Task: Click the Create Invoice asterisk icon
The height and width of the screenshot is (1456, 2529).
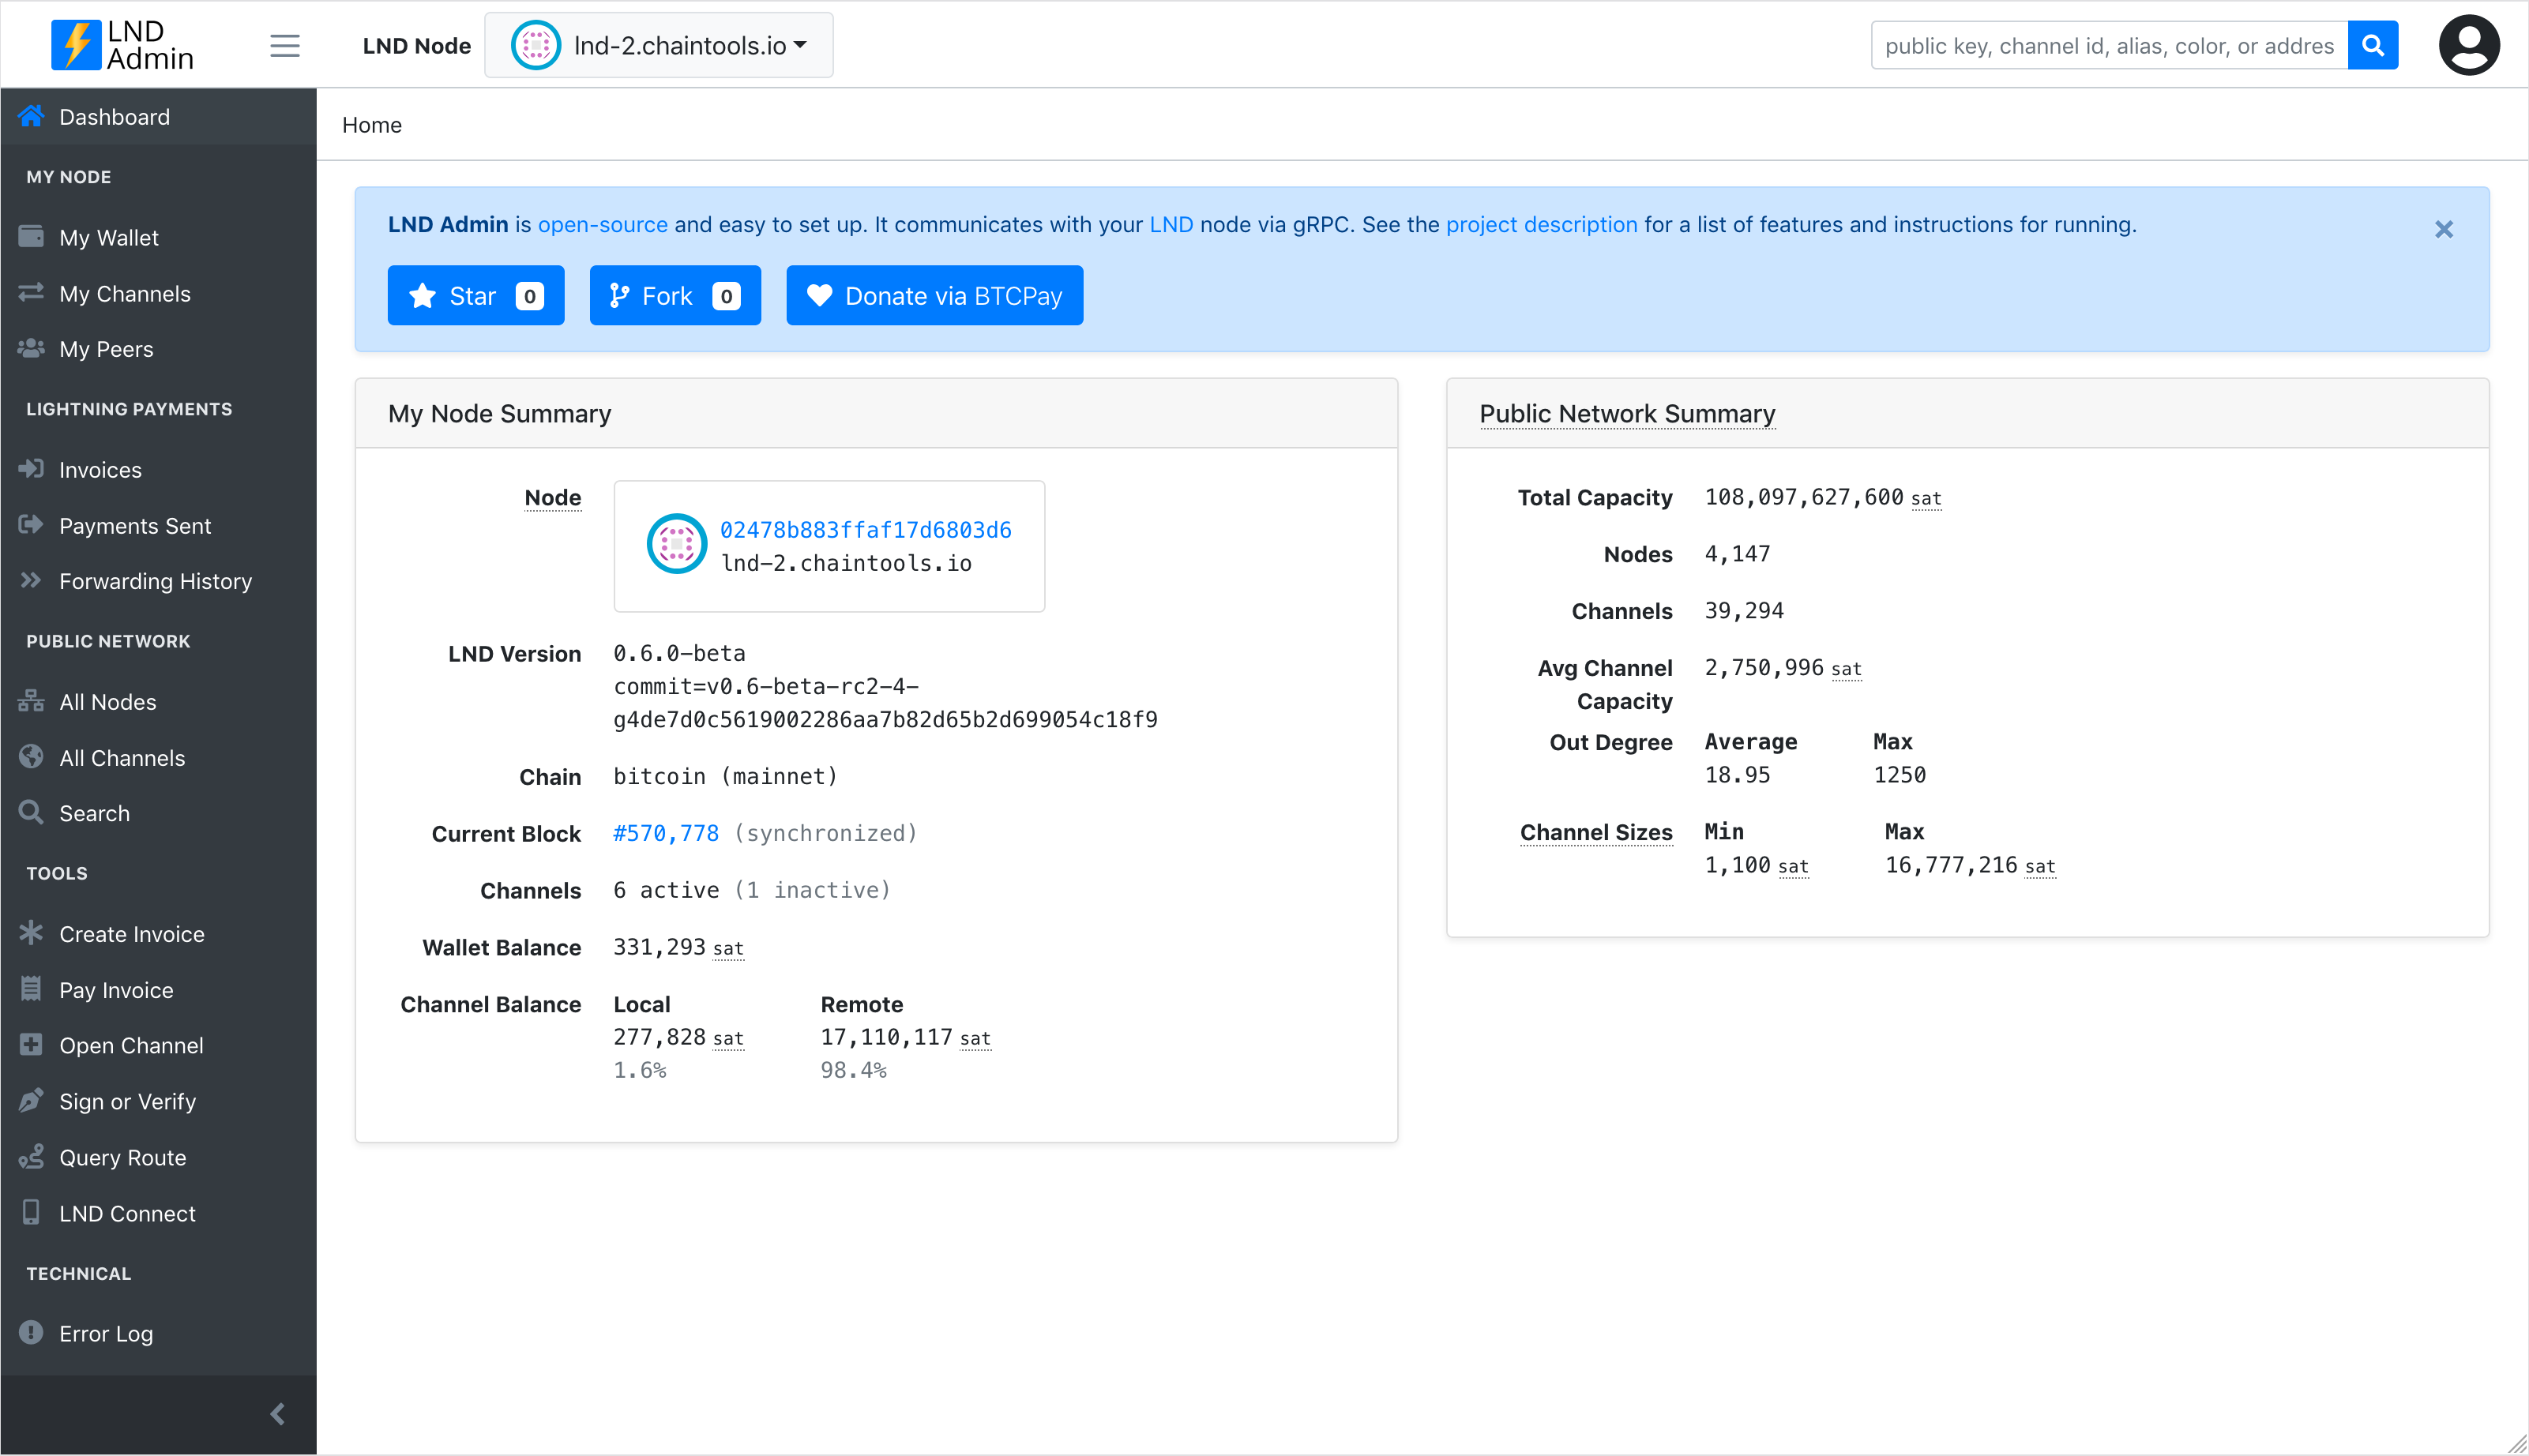Action: 31,933
